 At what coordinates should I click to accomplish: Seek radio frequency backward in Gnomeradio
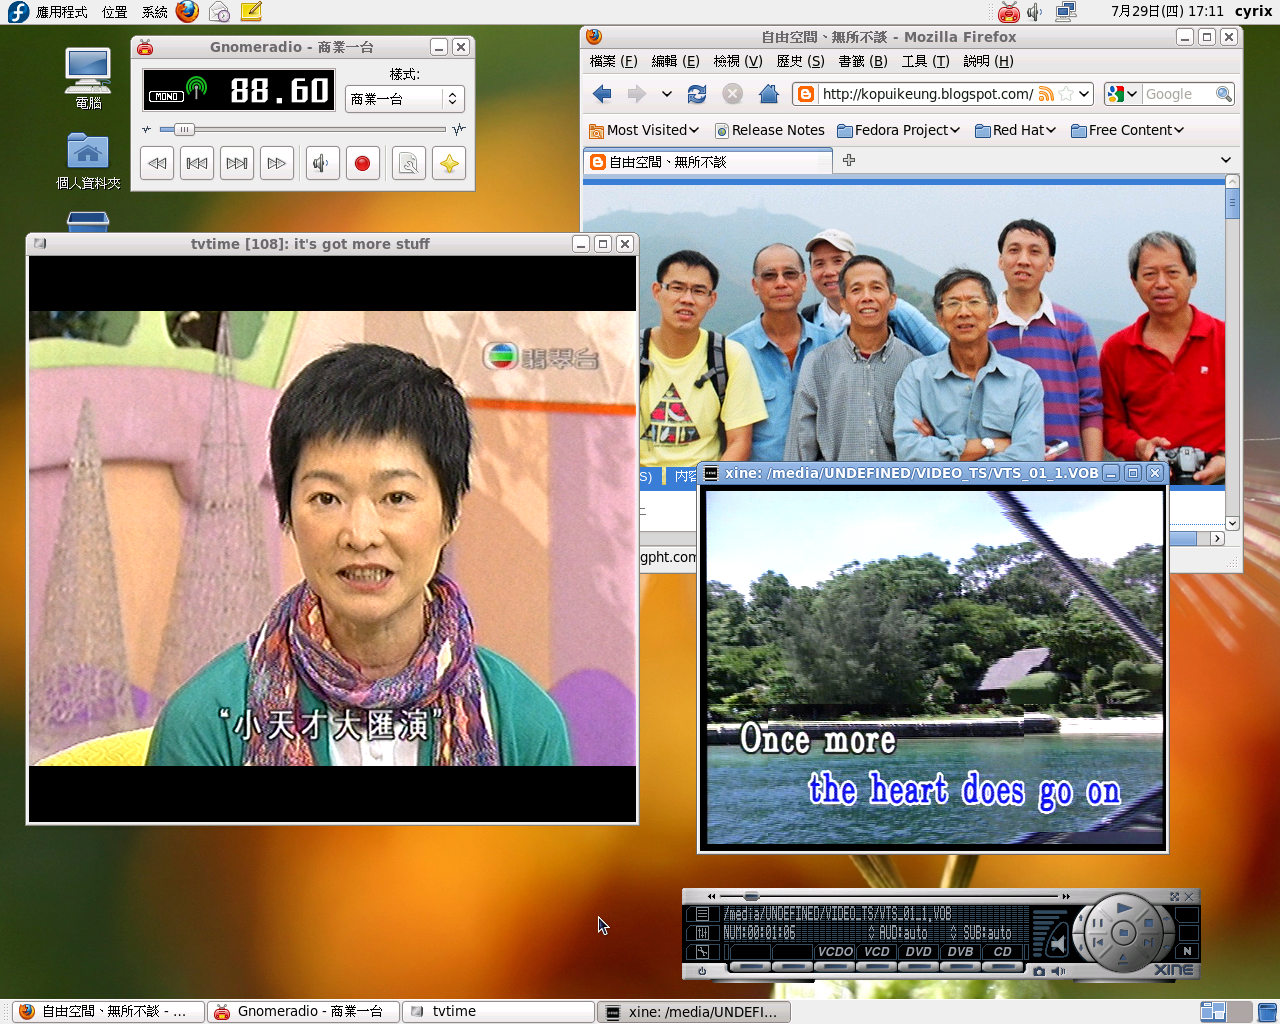(x=157, y=163)
